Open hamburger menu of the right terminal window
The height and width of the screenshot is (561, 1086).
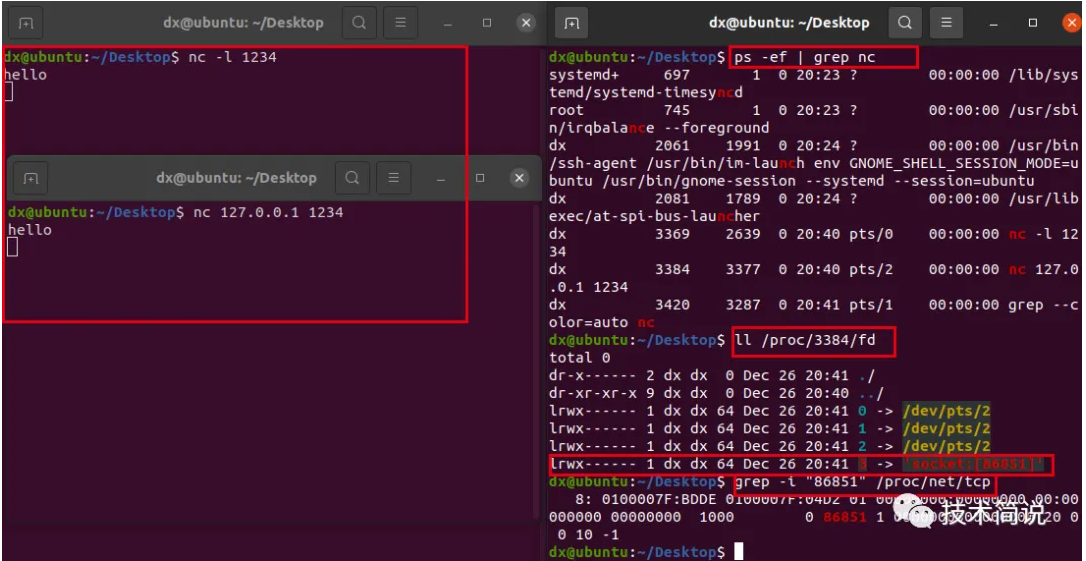tap(947, 22)
